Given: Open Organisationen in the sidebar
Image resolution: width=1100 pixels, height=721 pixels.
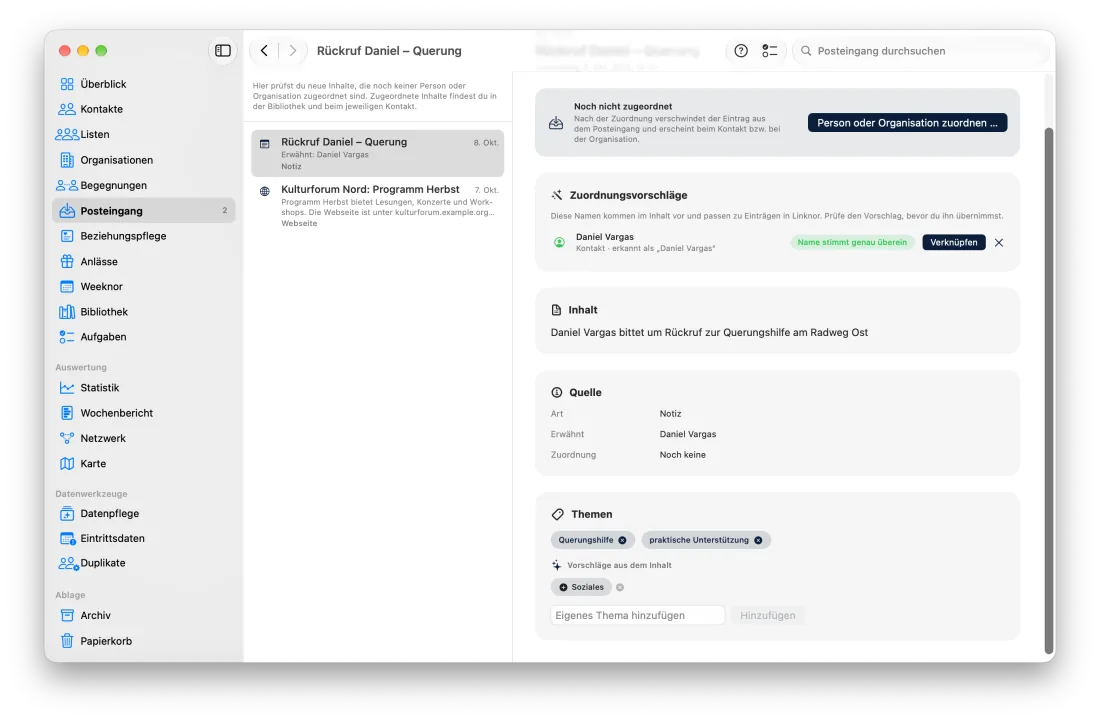Looking at the screenshot, I should pyautogui.click(x=143, y=160).
